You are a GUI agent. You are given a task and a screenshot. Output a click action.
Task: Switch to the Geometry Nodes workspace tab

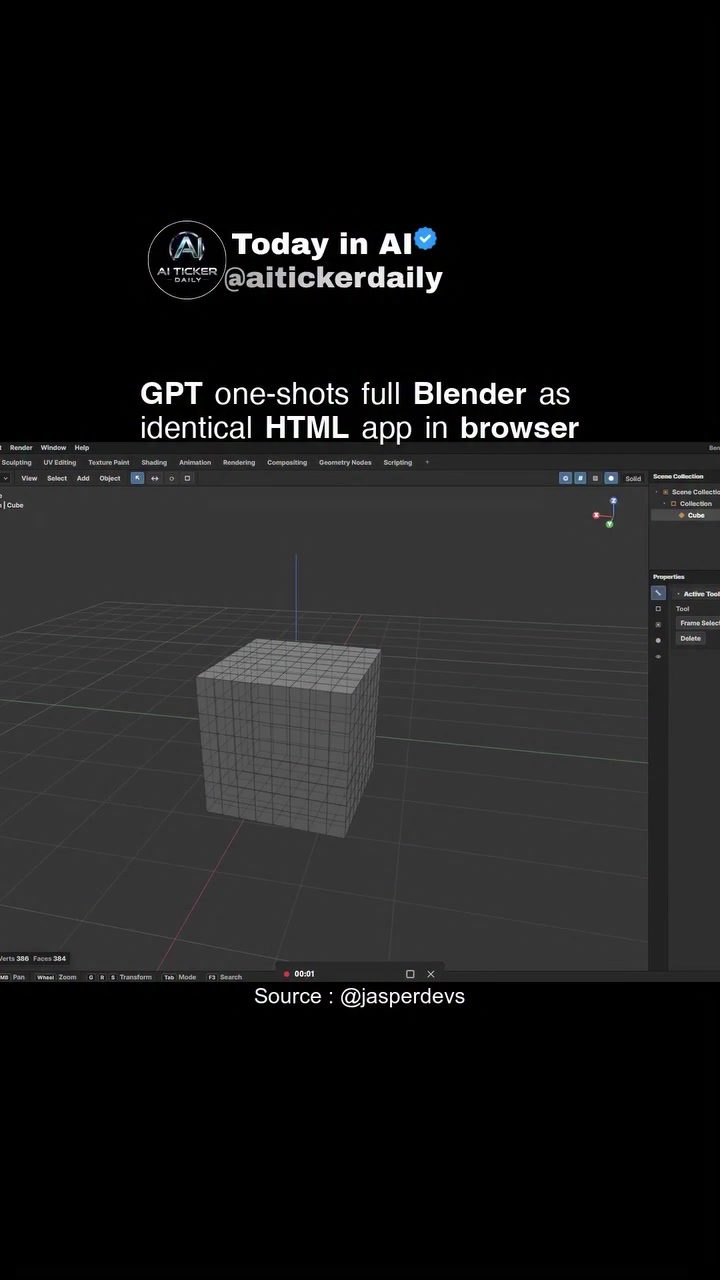pyautogui.click(x=345, y=463)
